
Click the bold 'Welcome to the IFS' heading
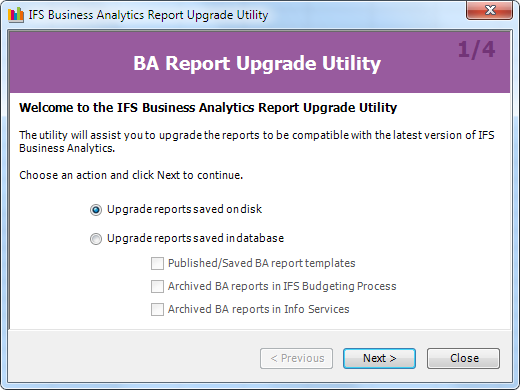click(208, 108)
